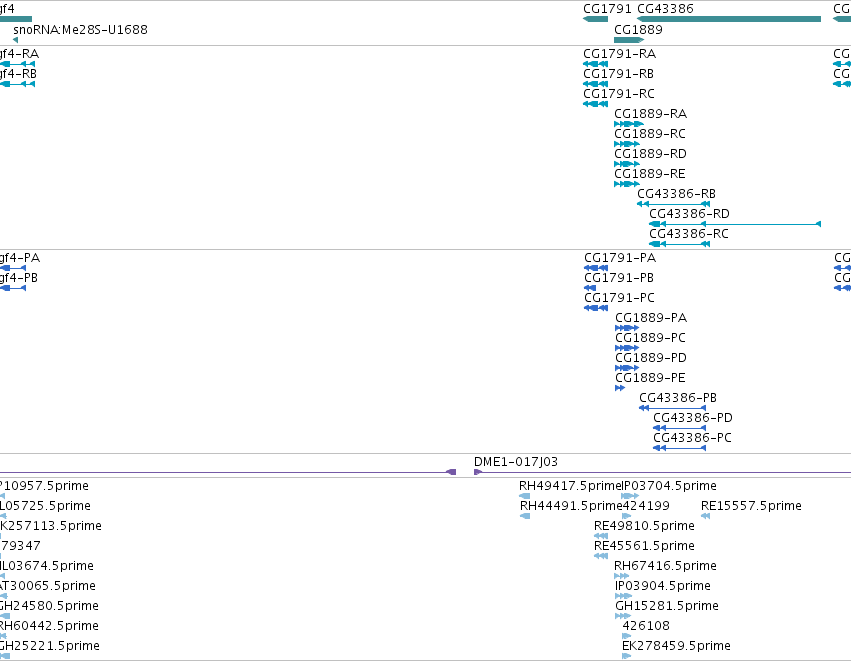This screenshot has height=661, width=851.
Task: Click the CG1889-RA transcript arrows
Action: pyautogui.click(x=629, y=124)
